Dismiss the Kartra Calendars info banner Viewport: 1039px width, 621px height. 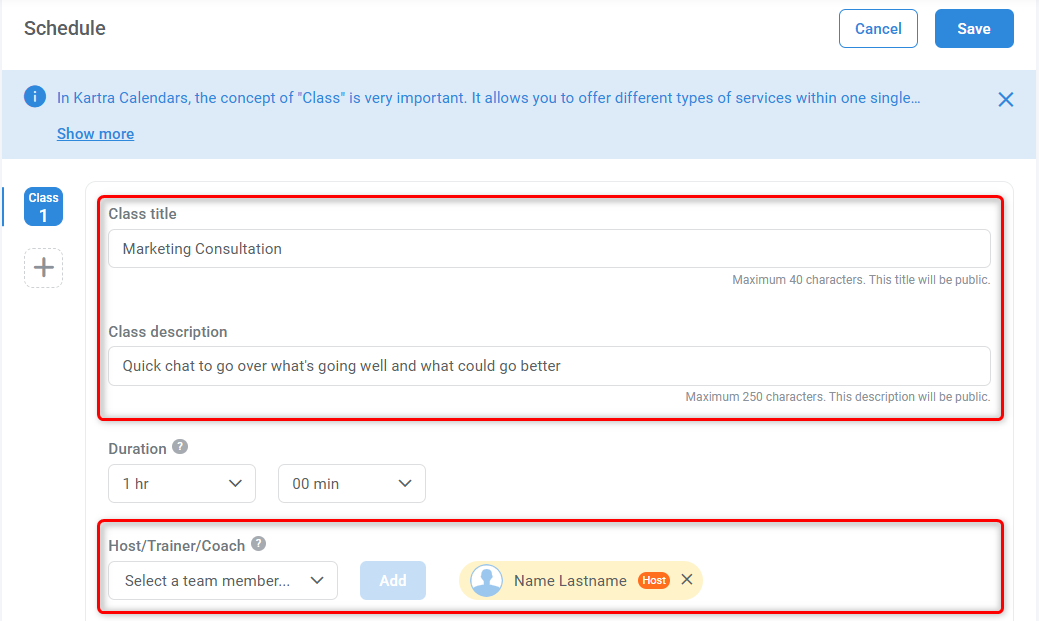(x=1005, y=99)
